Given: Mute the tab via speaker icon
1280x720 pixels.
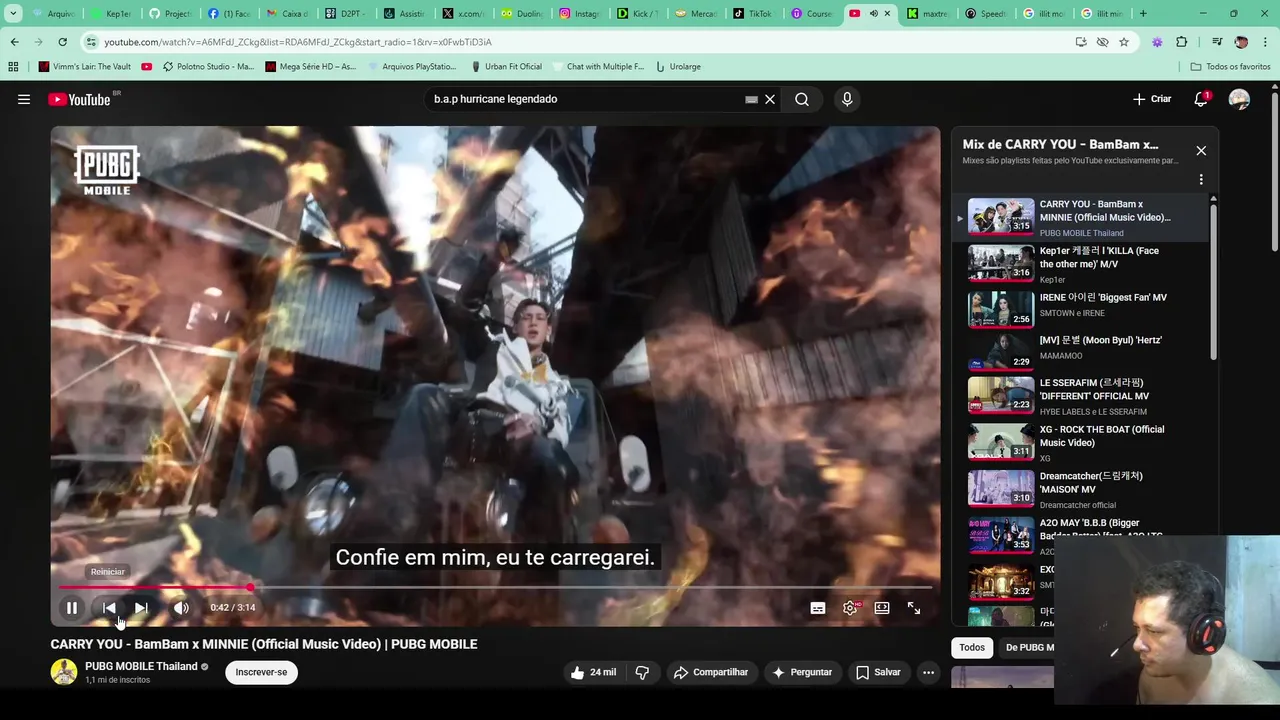Looking at the screenshot, I should pyautogui.click(x=873, y=14).
